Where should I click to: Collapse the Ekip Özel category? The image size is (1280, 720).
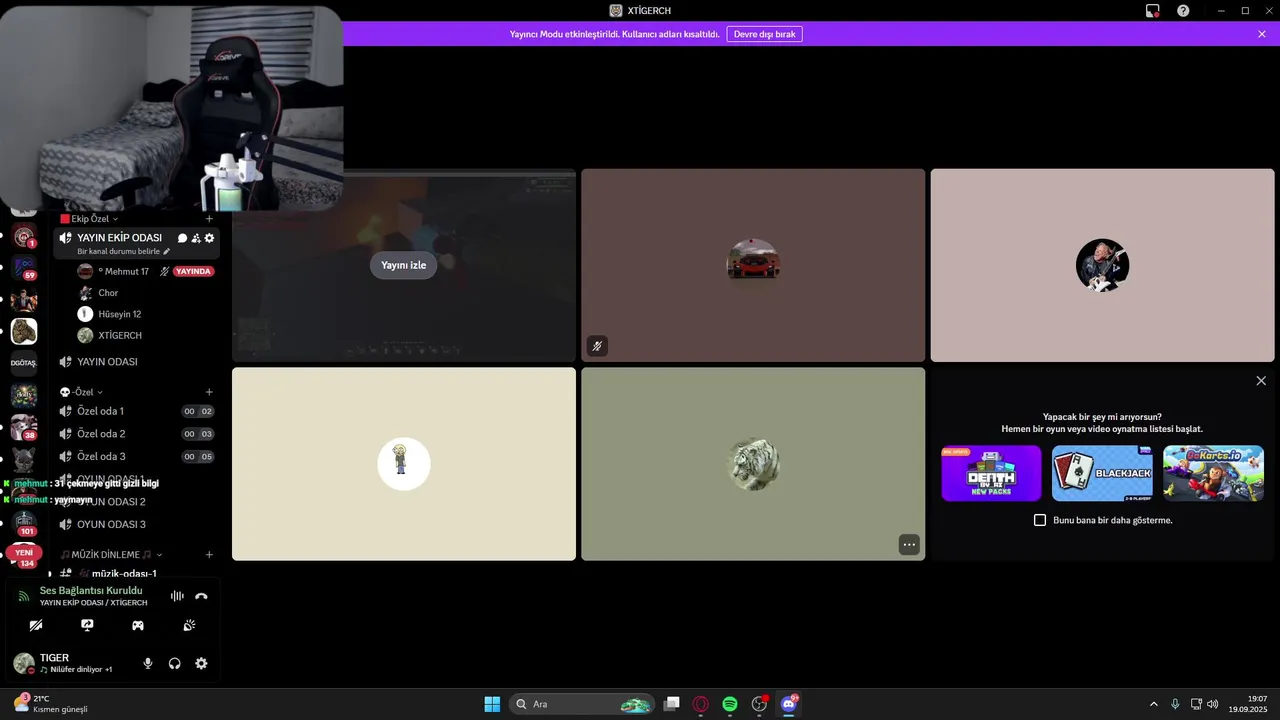point(89,218)
